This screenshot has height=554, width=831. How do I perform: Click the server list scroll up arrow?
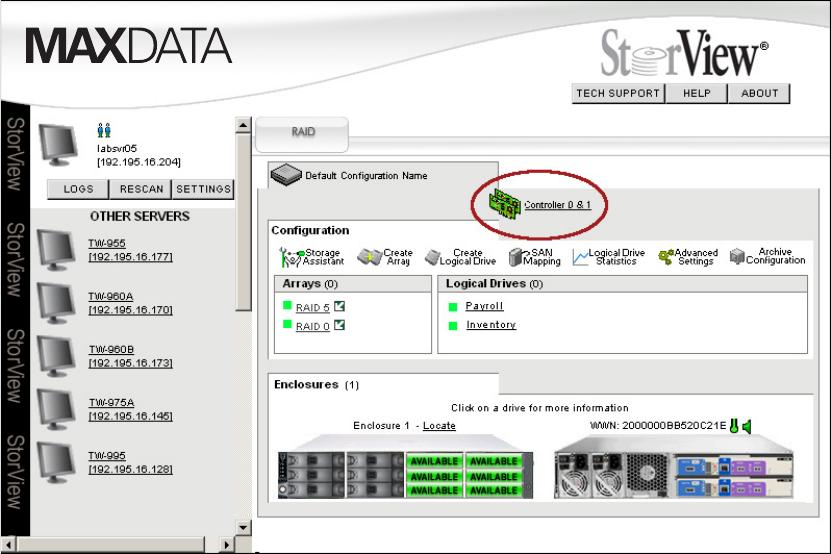click(243, 125)
